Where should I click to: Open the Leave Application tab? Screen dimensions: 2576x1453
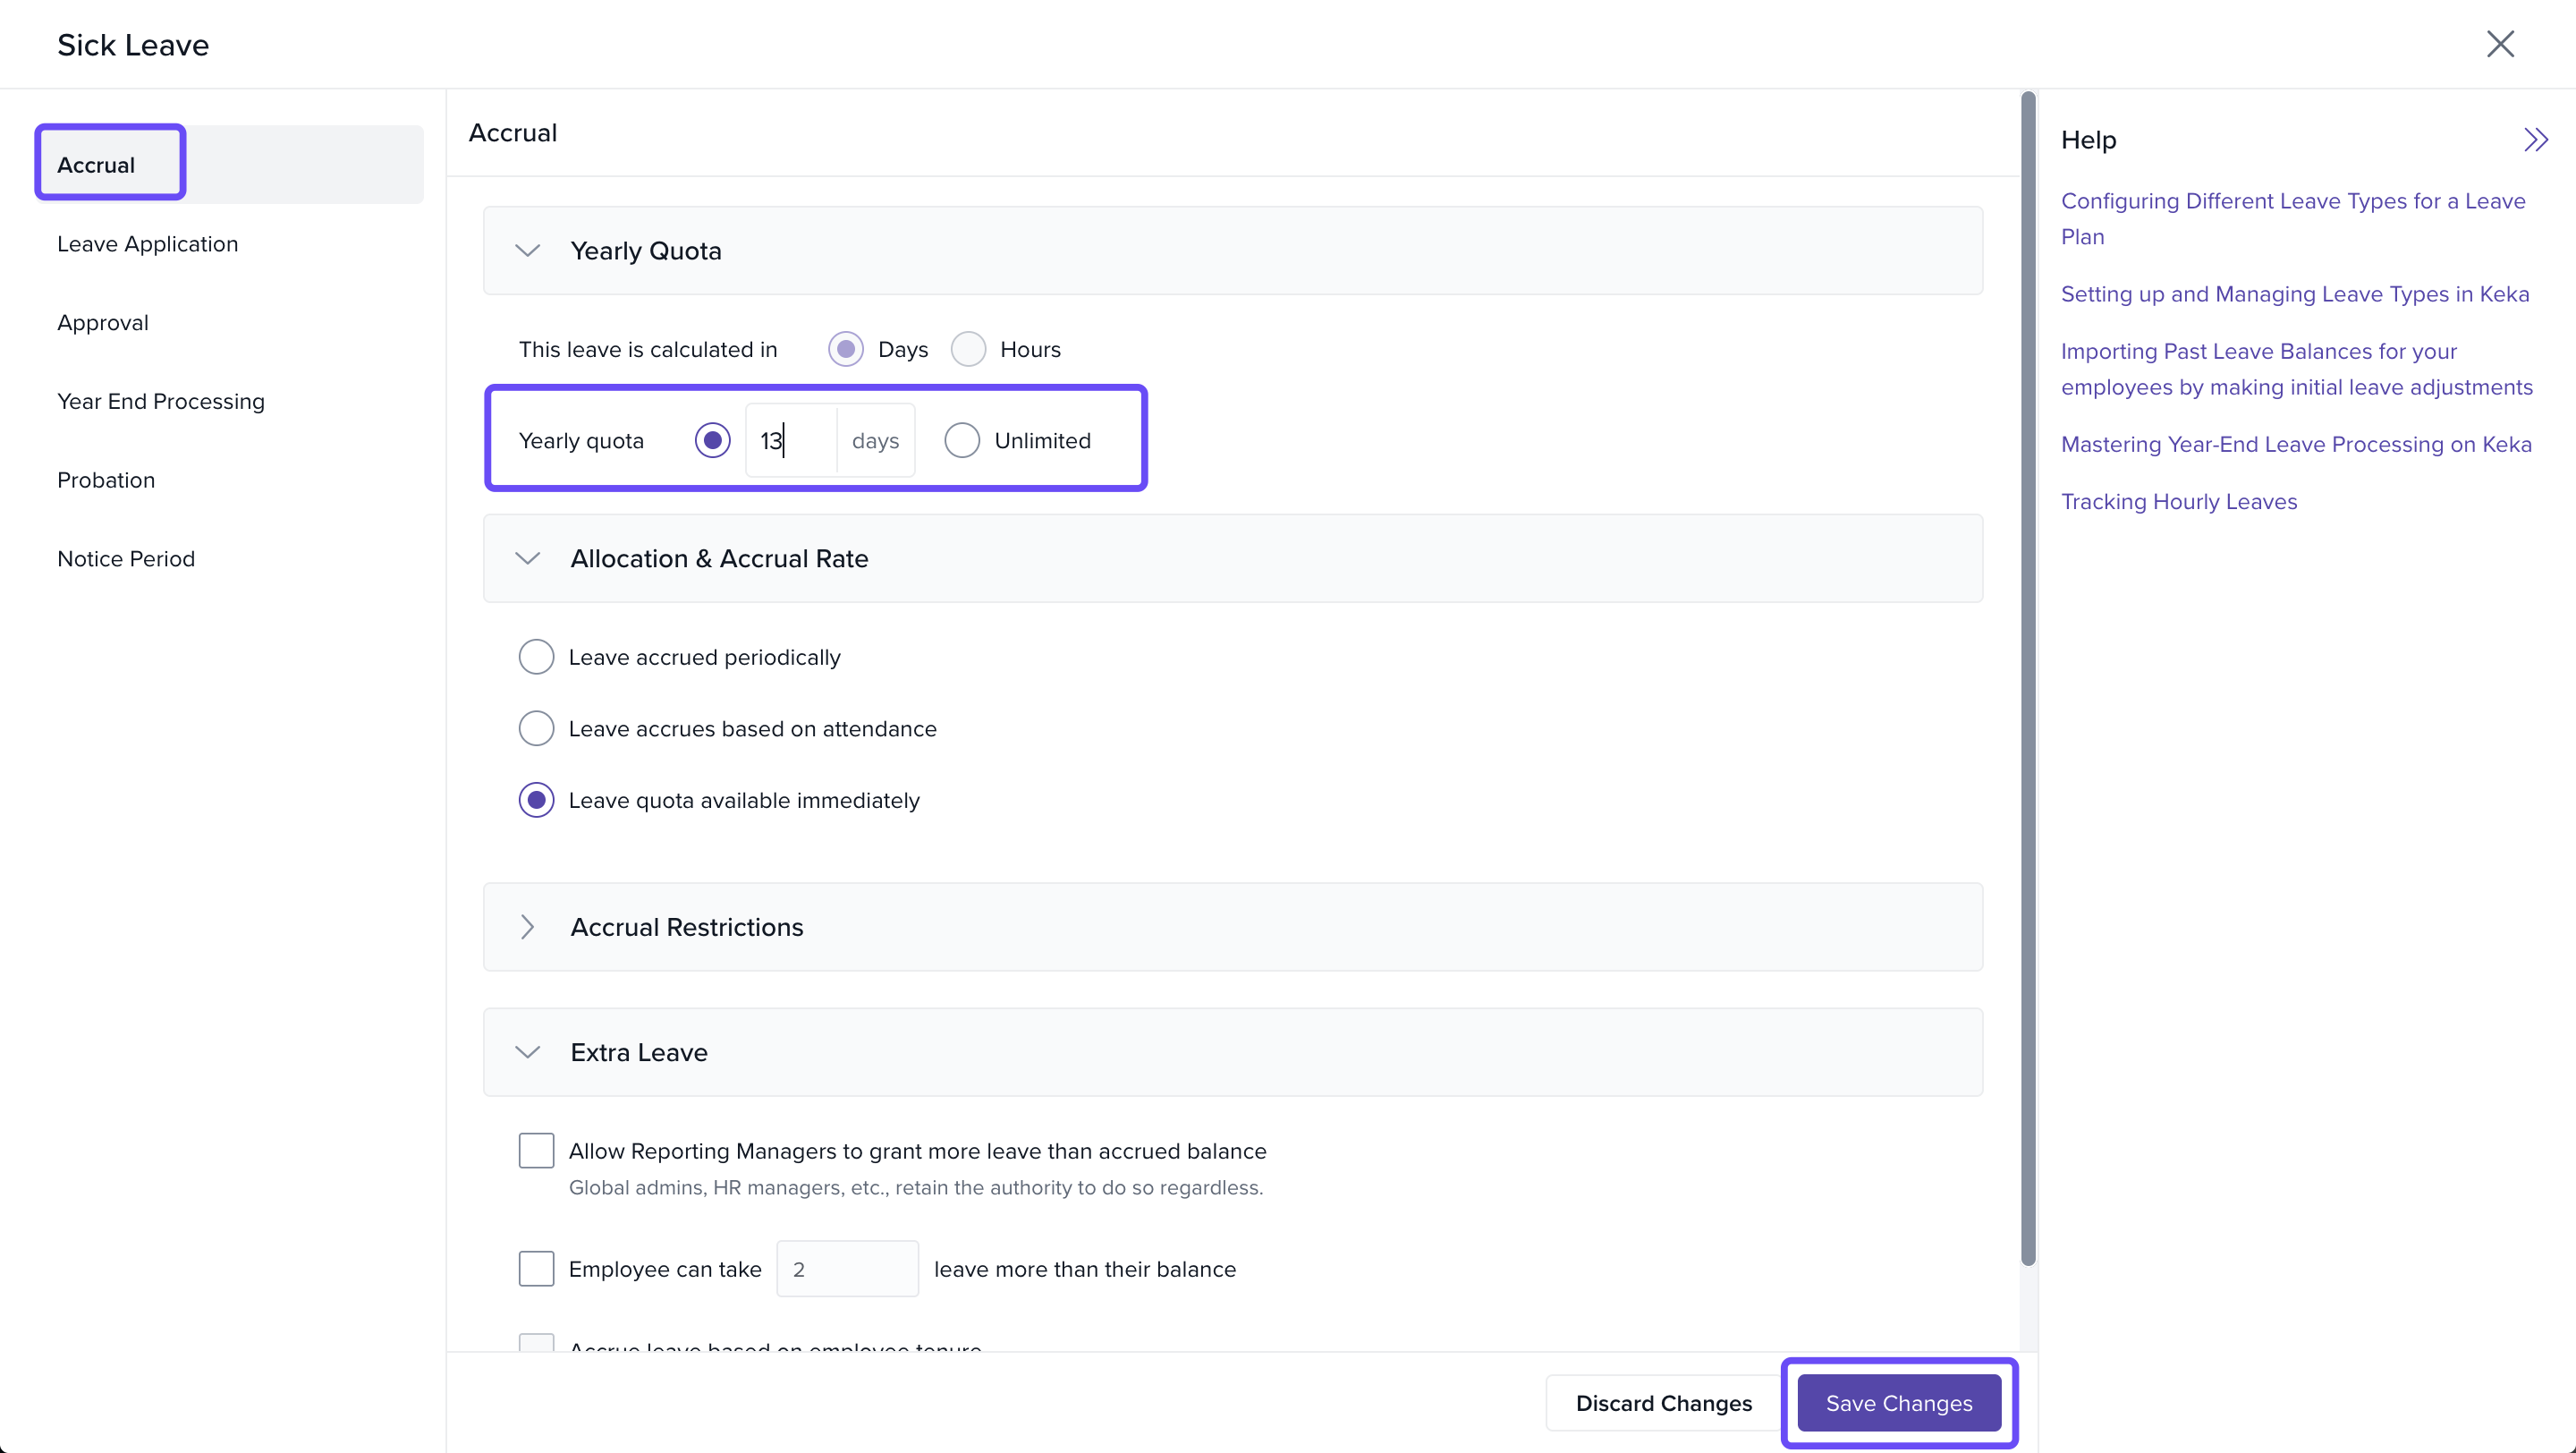click(x=148, y=244)
